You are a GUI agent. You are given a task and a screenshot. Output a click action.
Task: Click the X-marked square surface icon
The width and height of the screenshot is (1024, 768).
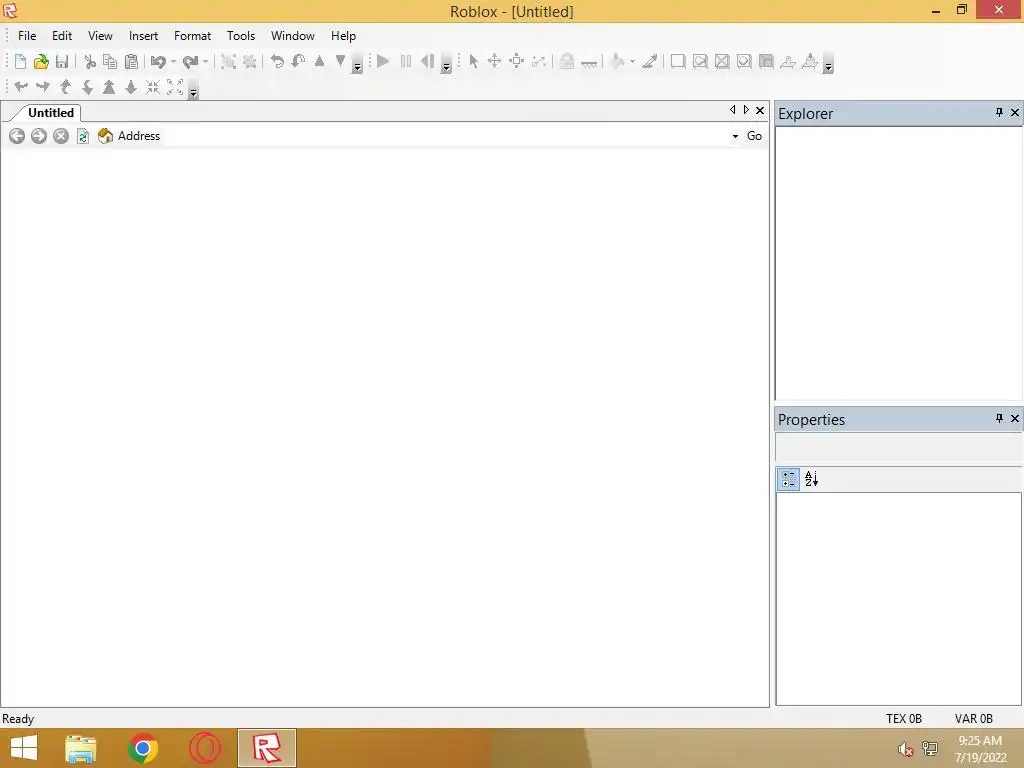[722, 61]
